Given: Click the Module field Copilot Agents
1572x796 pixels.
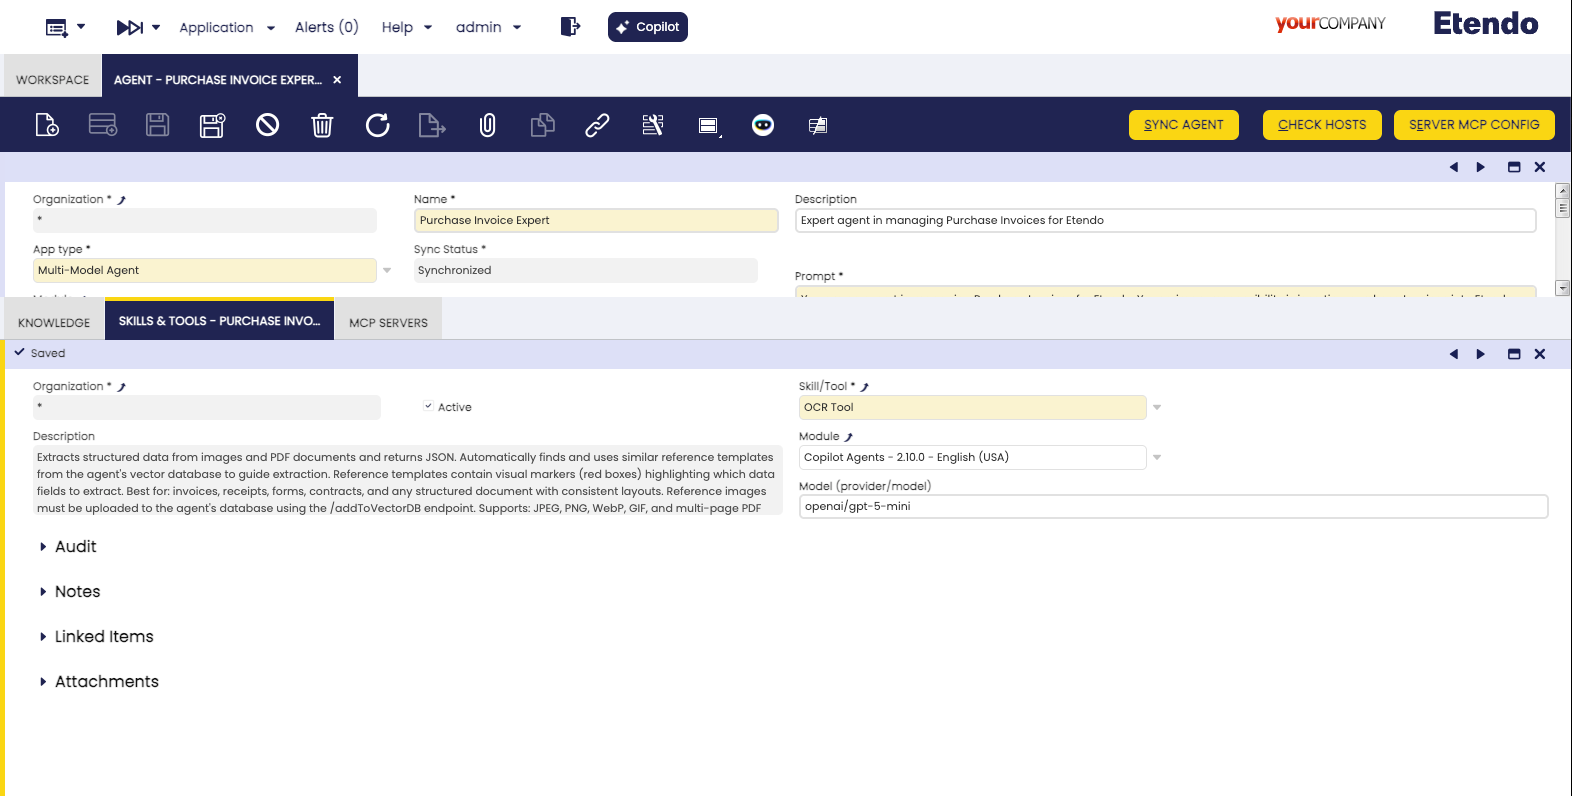Looking at the screenshot, I should pyautogui.click(x=972, y=457).
